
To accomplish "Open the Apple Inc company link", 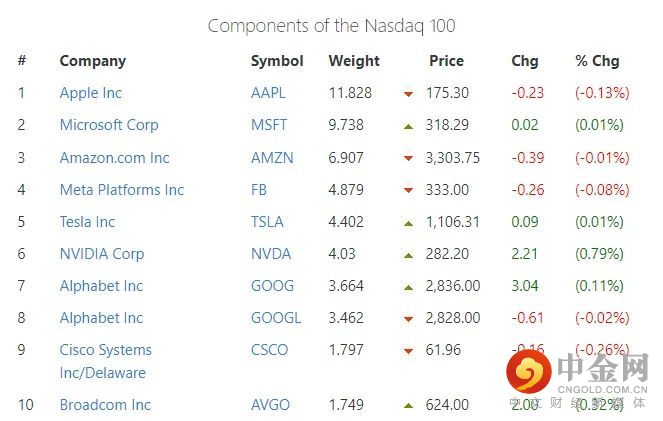I will [91, 93].
